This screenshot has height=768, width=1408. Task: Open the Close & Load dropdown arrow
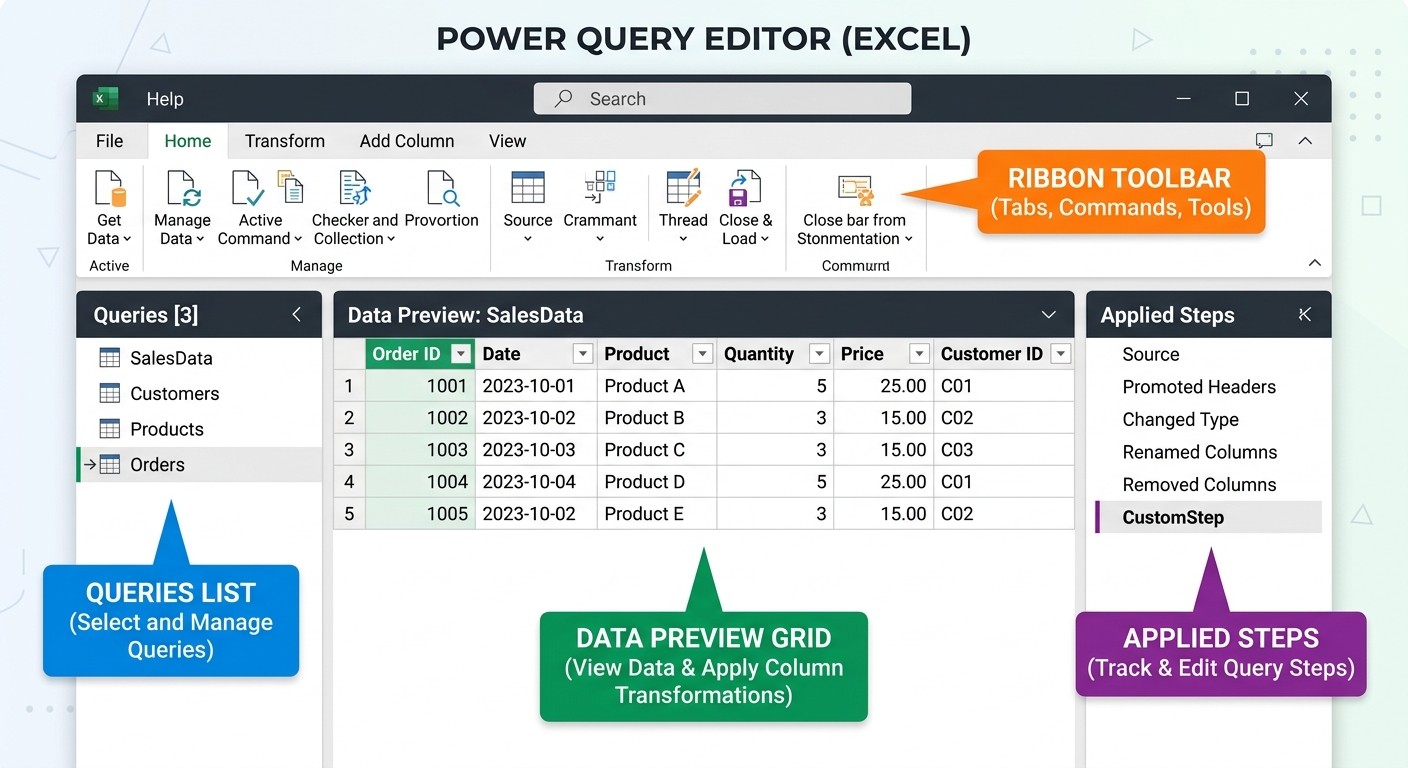pyautogui.click(x=765, y=239)
